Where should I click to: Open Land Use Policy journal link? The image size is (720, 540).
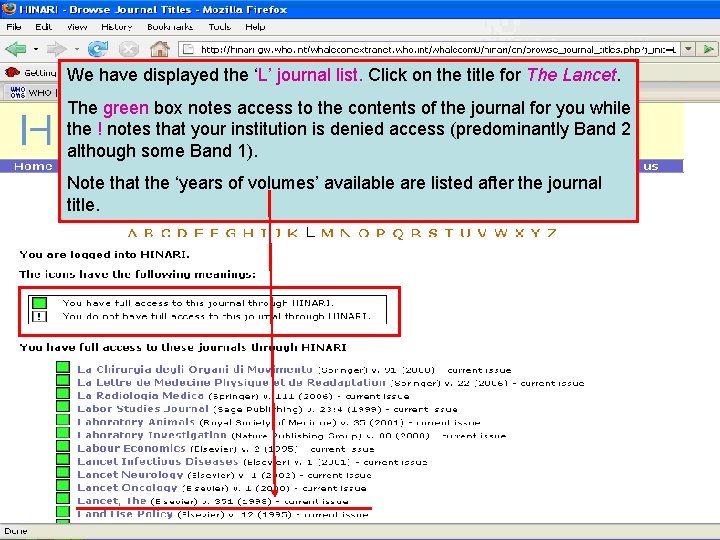point(124,514)
